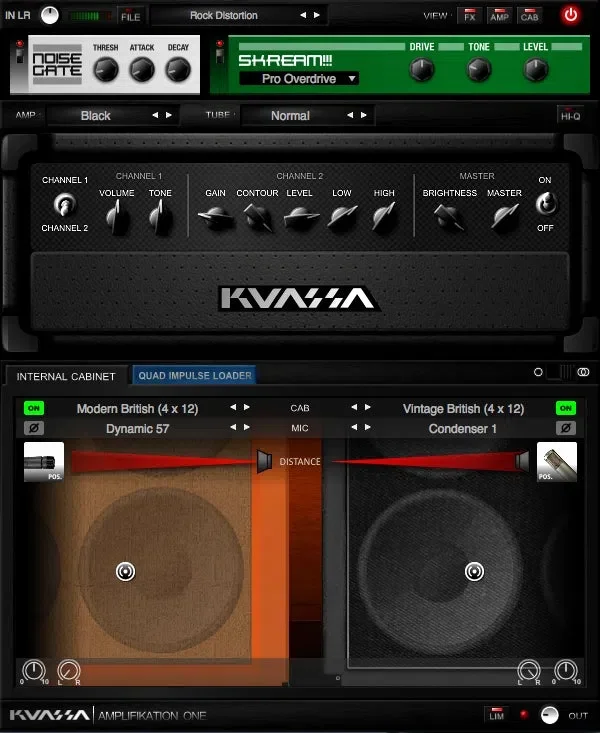
Task: Adjust the input level knob
Action: pos(50,15)
